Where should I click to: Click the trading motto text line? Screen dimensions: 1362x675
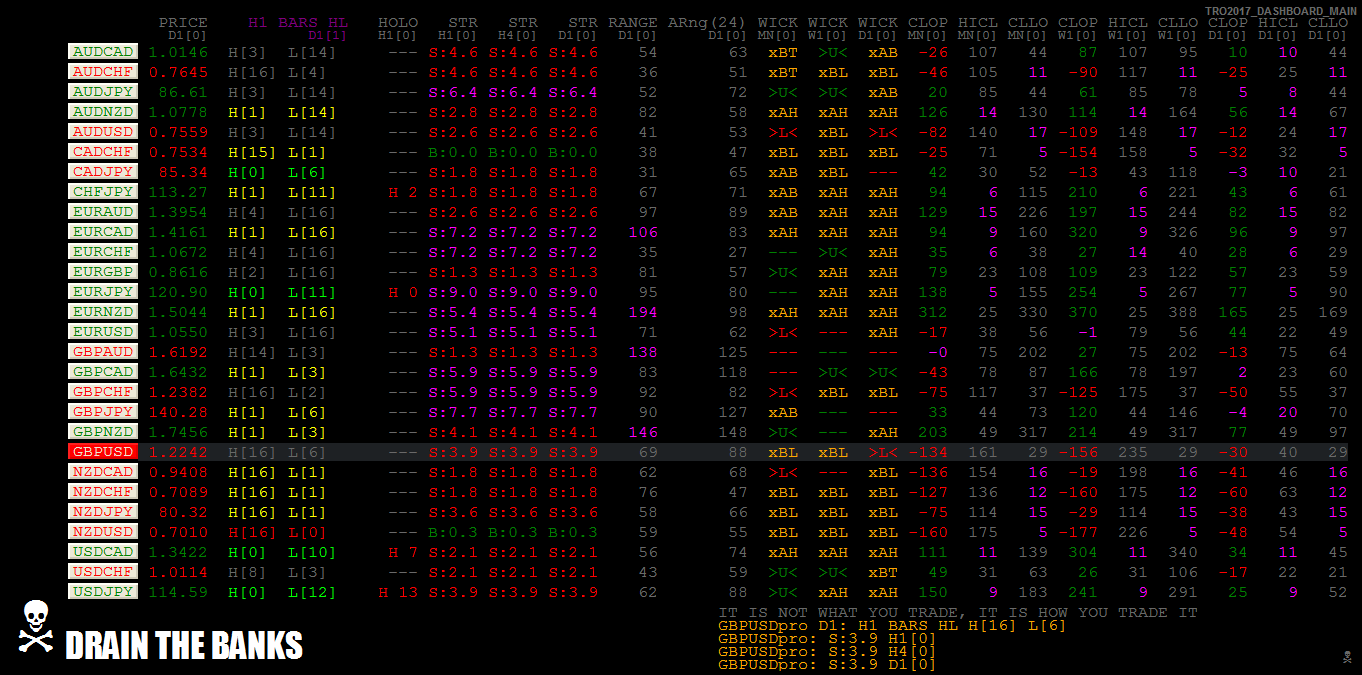pyautogui.click(x=957, y=612)
